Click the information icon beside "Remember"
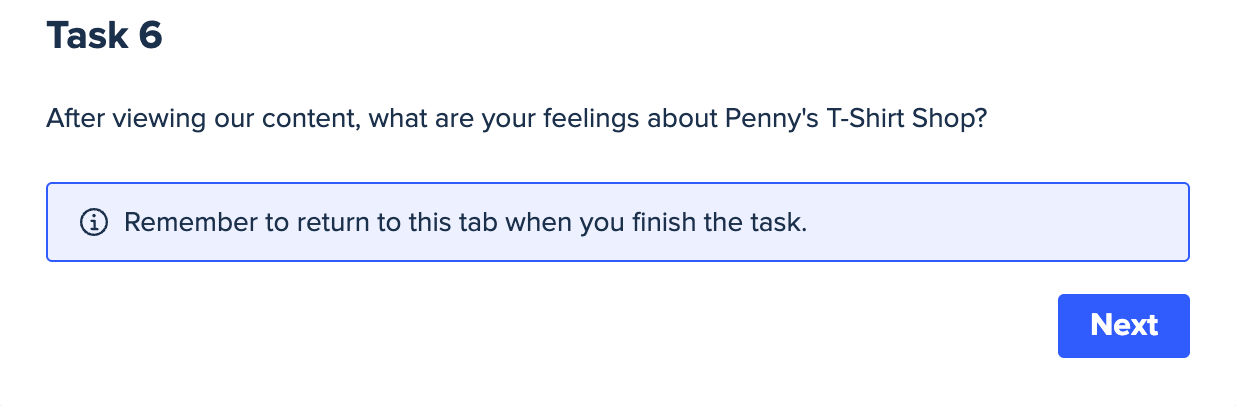The height and width of the screenshot is (406, 1236). click(x=93, y=222)
